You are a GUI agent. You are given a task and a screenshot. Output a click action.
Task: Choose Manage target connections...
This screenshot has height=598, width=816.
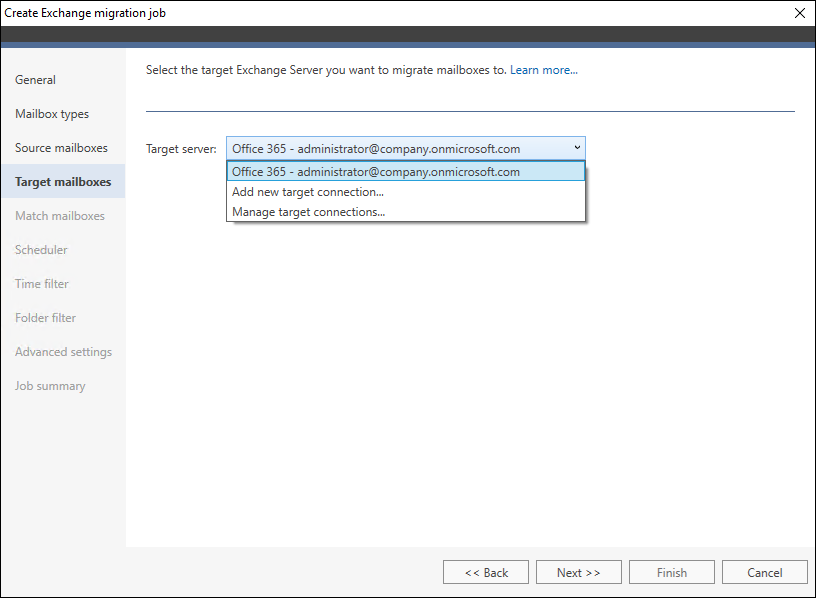pyautogui.click(x=405, y=212)
